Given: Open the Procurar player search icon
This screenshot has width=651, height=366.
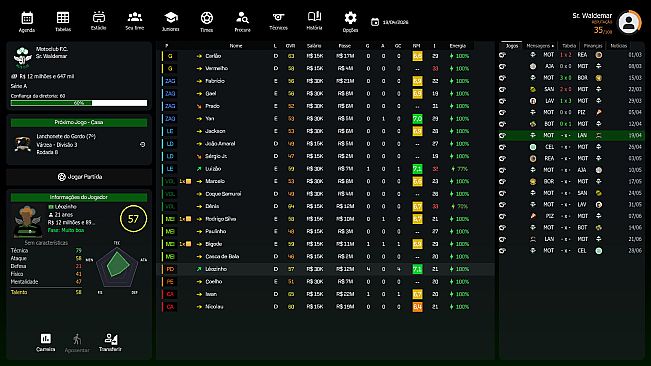Looking at the screenshot, I should coord(242,18).
